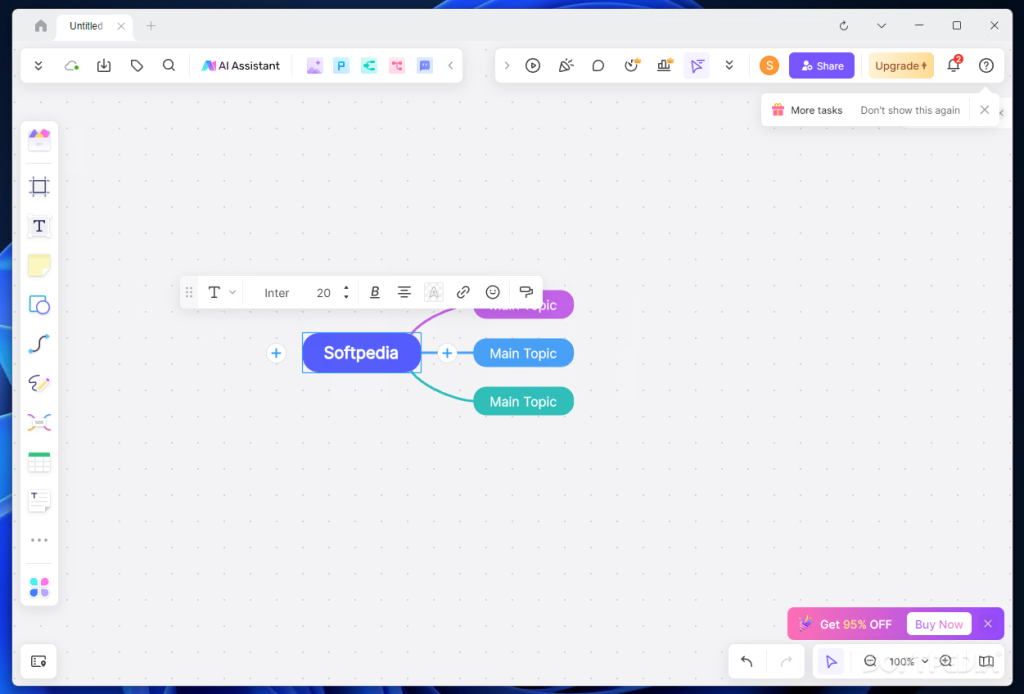
Task: Select the Shapes tool
Action: pos(39,305)
